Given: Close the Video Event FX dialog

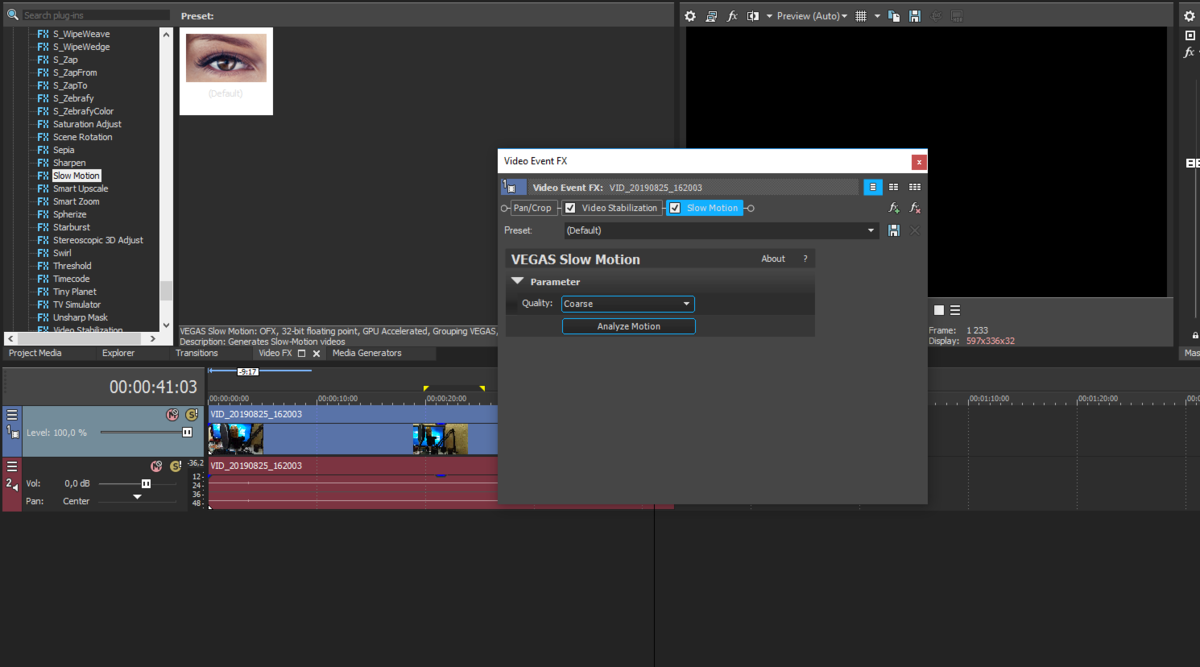Looking at the screenshot, I should click(919, 161).
